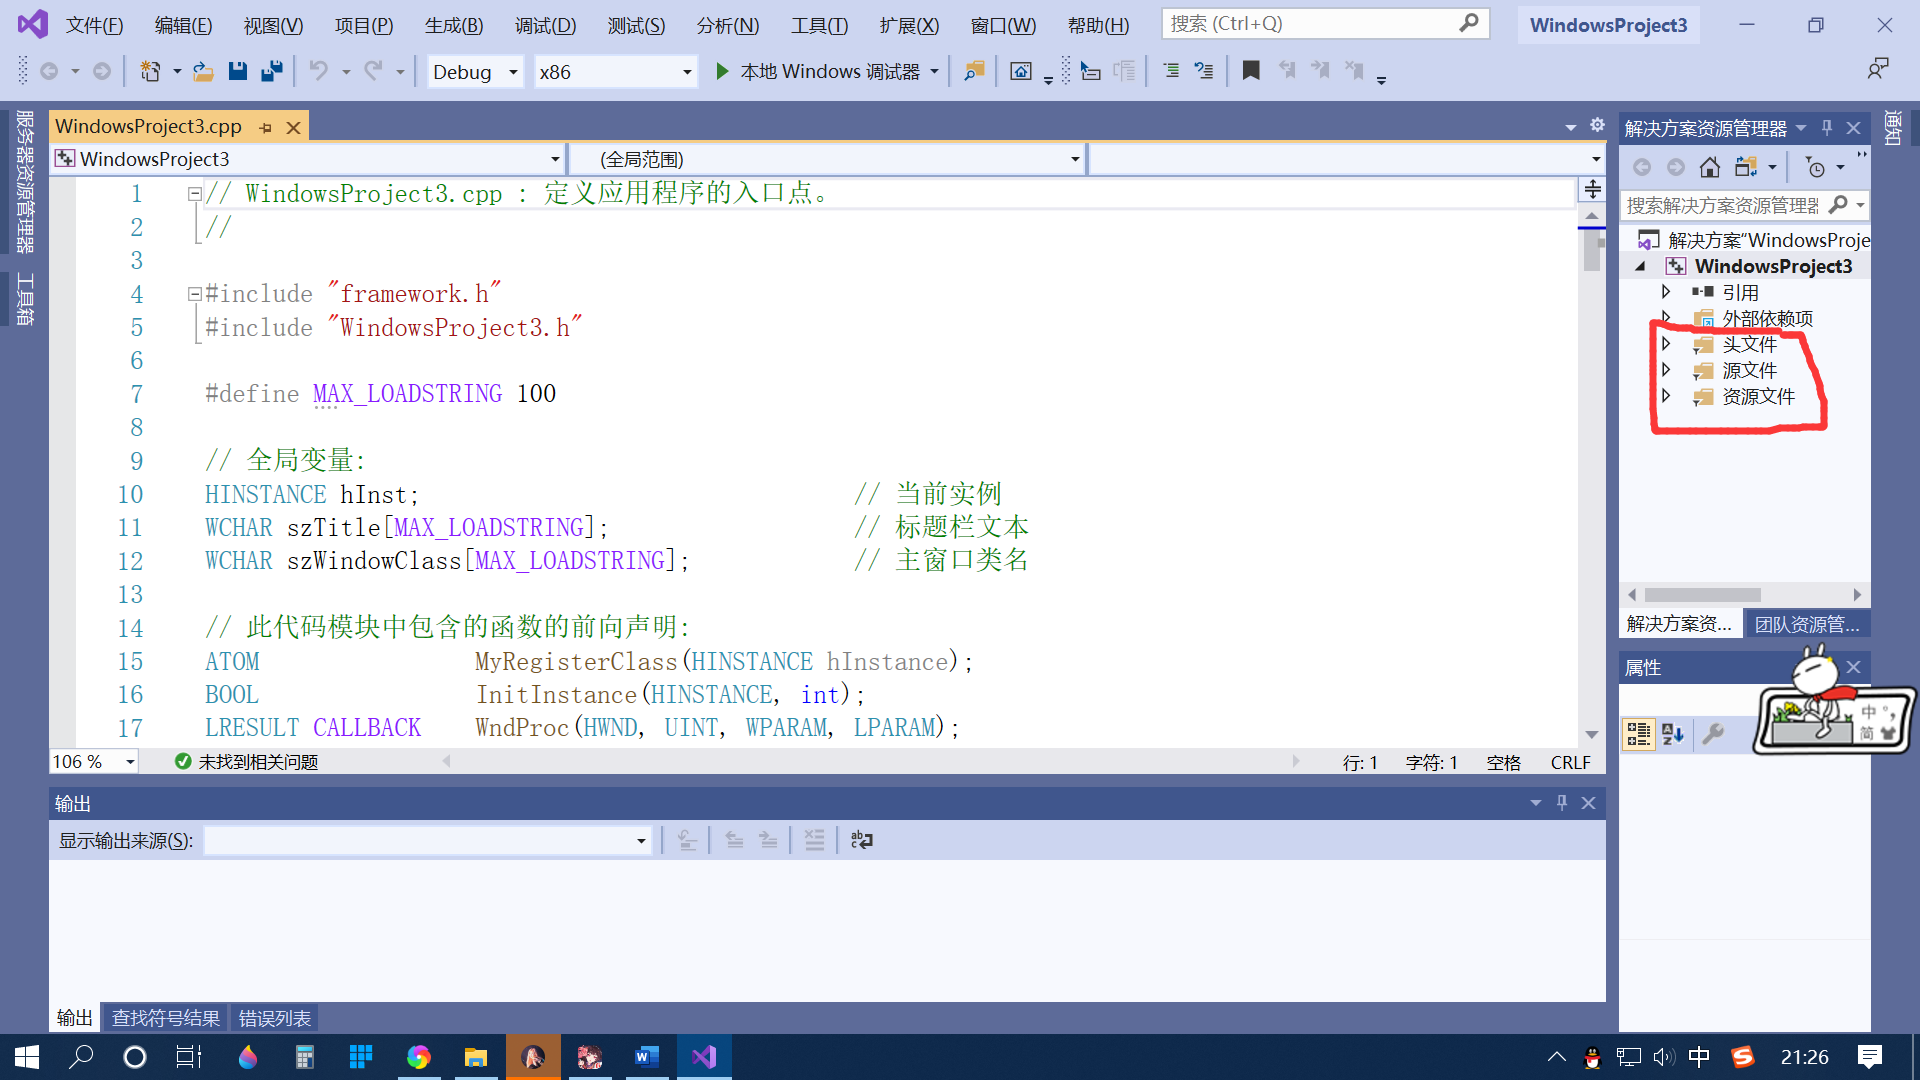Image resolution: width=1920 pixels, height=1080 pixels.
Task: Click the Find in Files icon
Action: tap(974, 71)
